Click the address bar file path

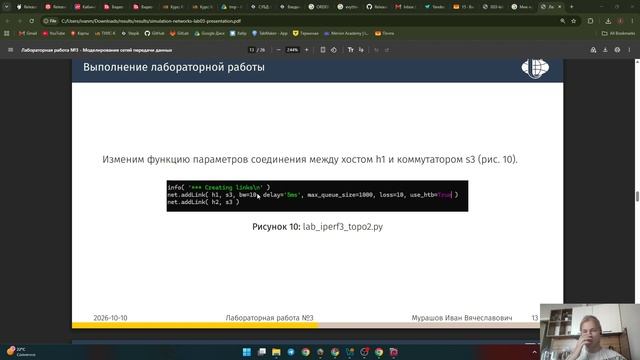[x=151, y=21]
